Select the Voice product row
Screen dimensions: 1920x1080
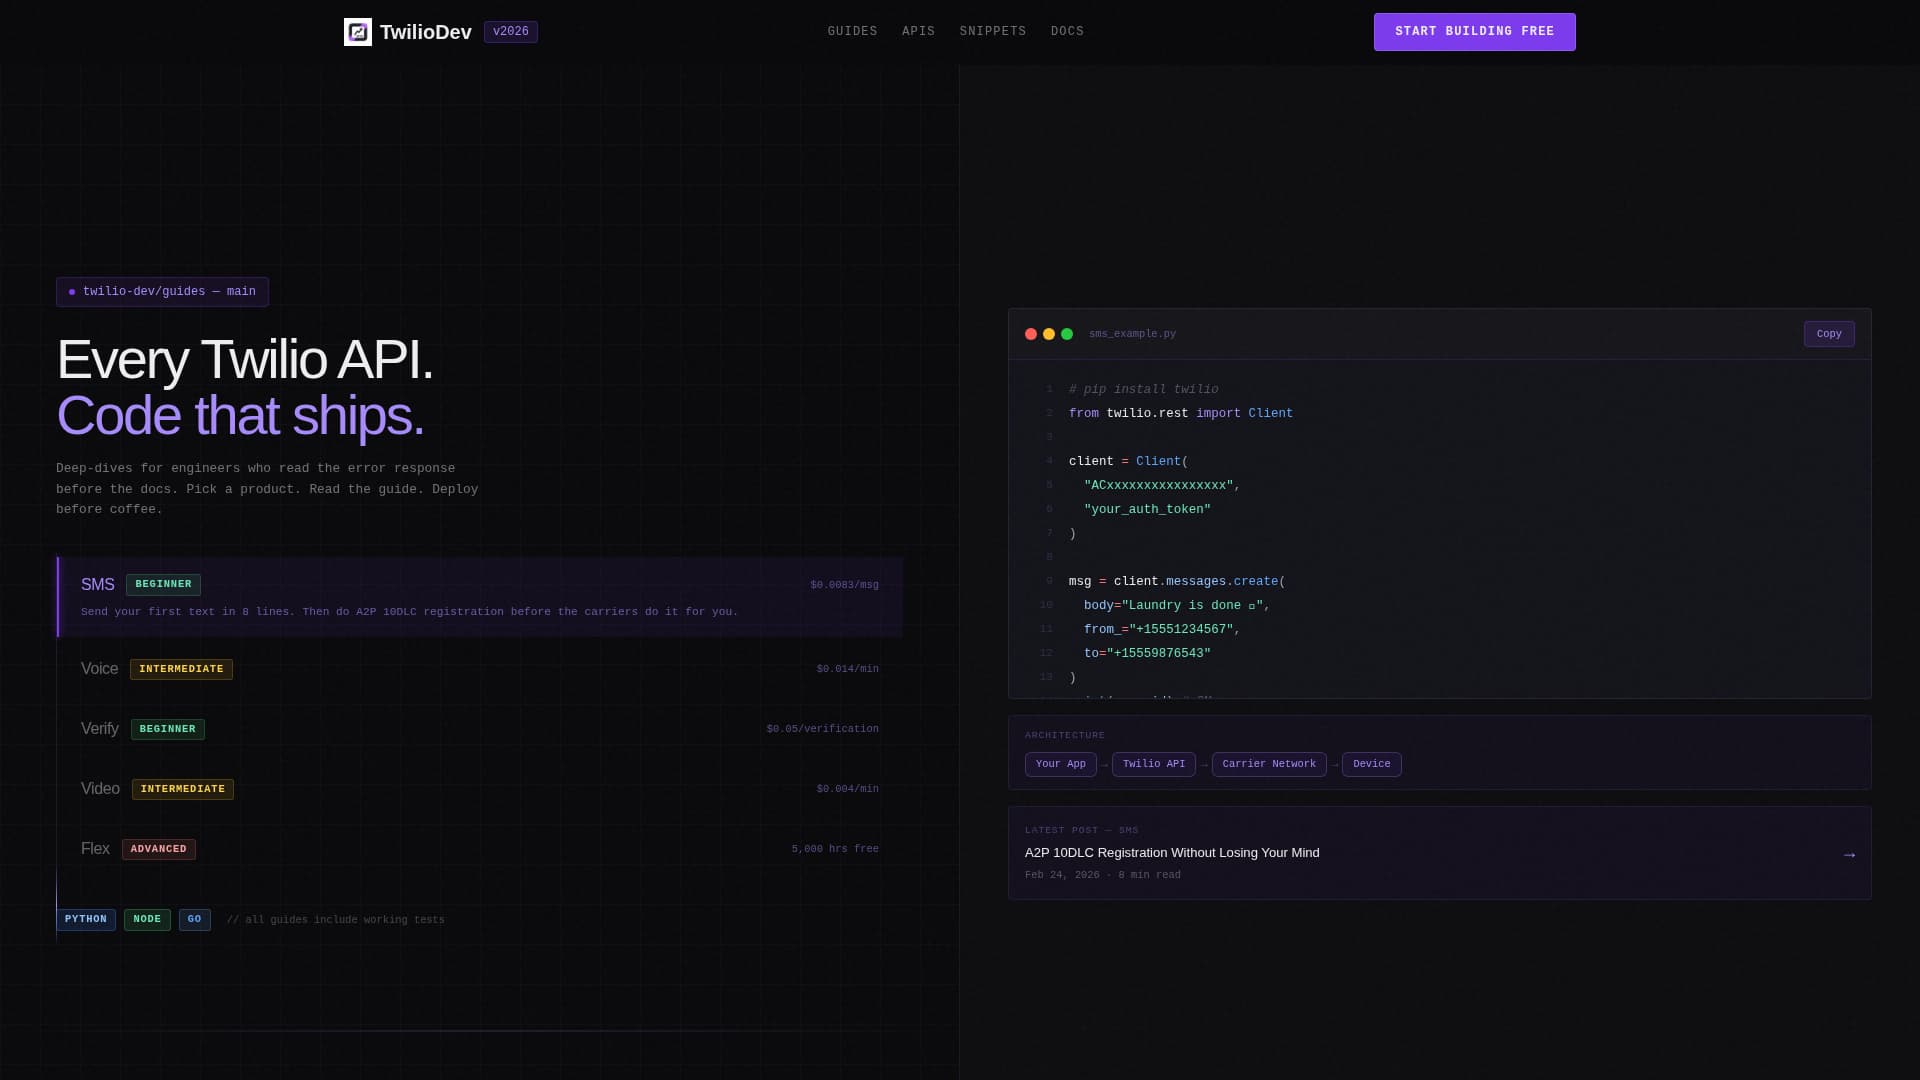coord(480,669)
